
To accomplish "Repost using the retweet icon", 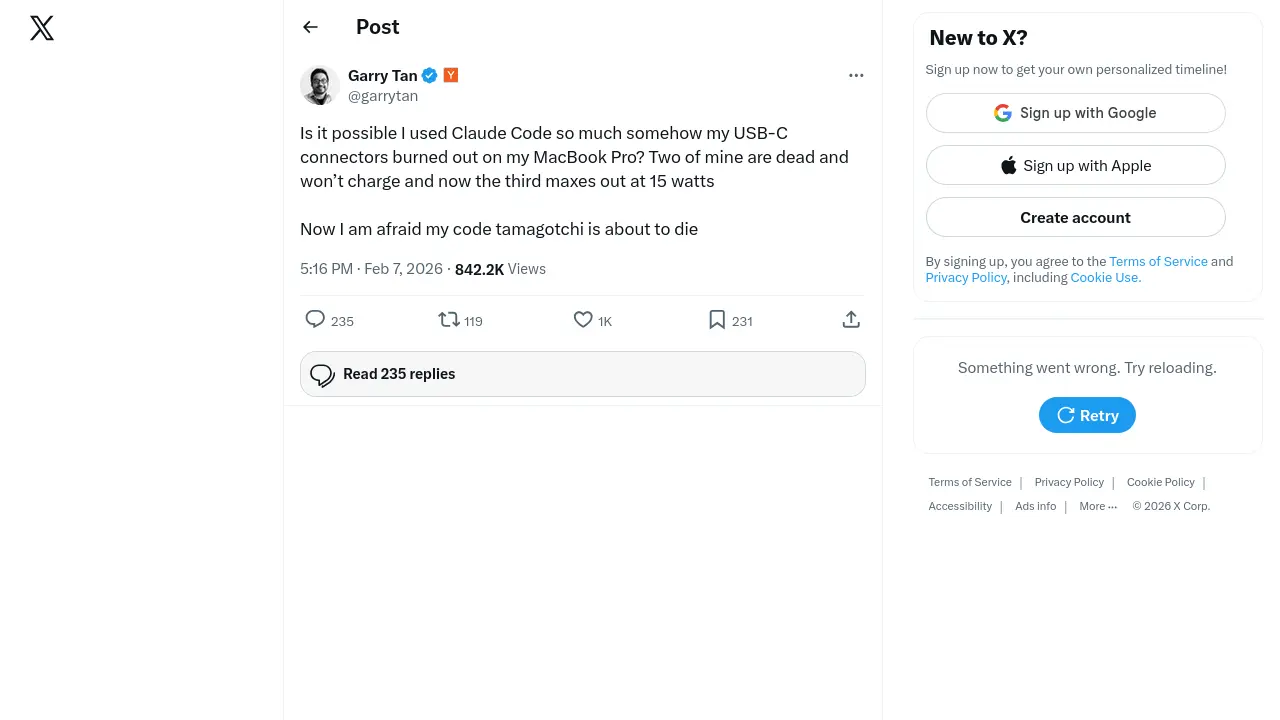I will [449, 320].
